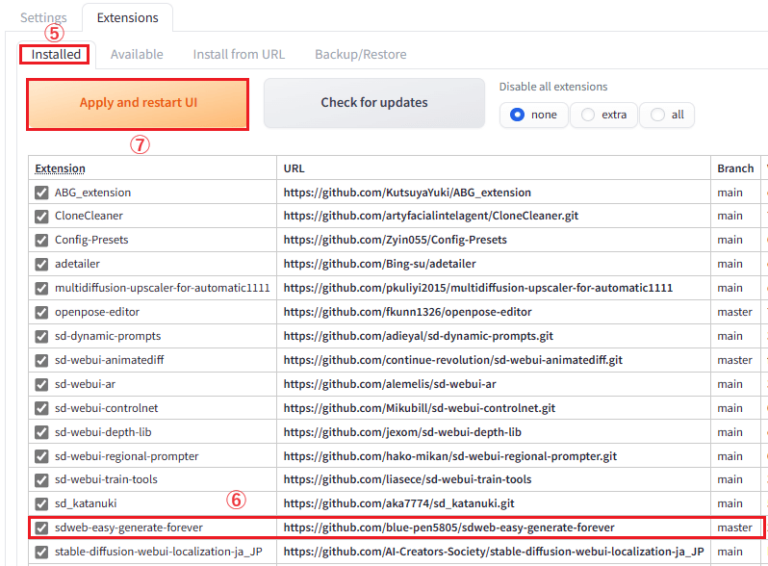Open the Extensions tab
The height and width of the screenshot is (566, 768).
127,17
